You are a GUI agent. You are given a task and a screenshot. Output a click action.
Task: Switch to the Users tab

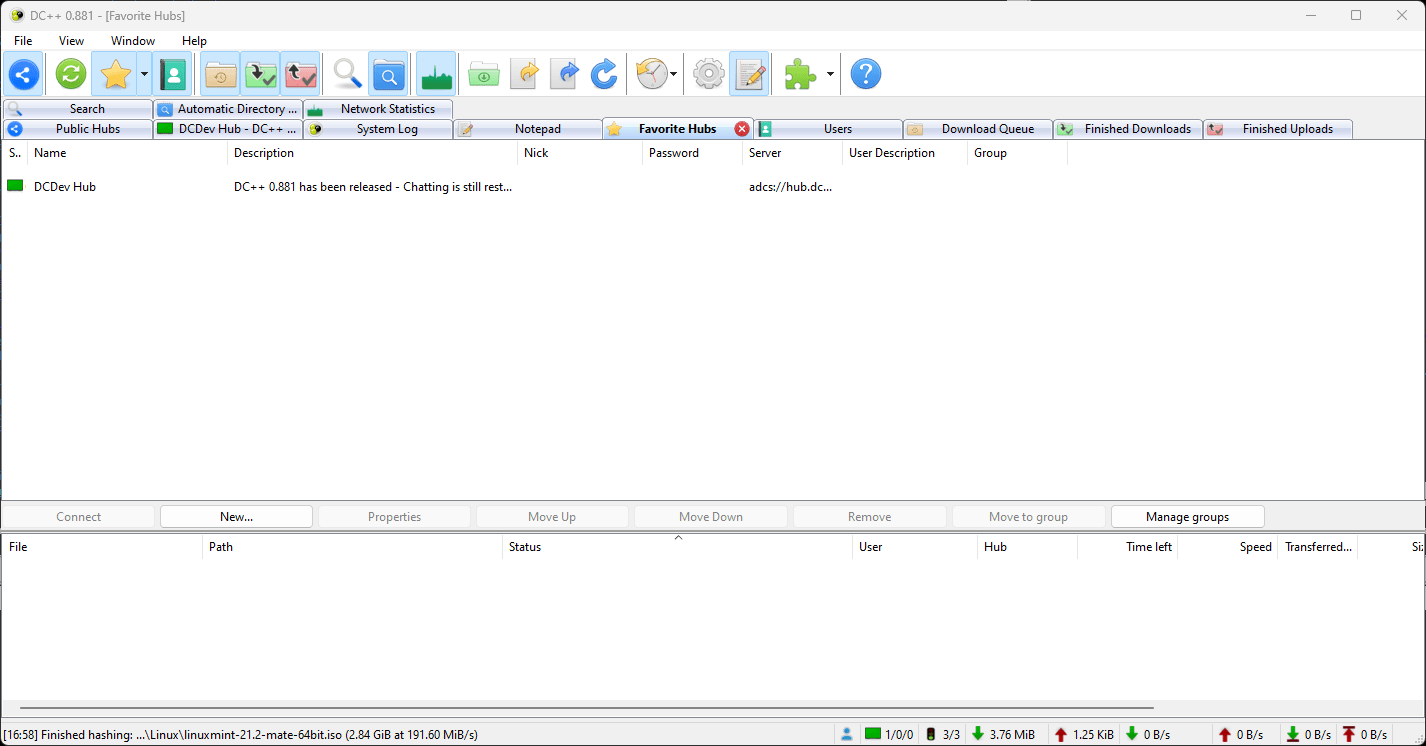click(x=829, y=129)
